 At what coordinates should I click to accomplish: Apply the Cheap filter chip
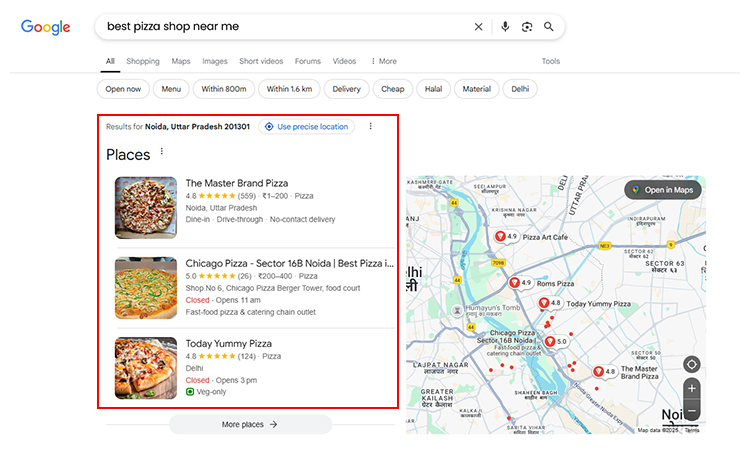[x=393, y=89]
